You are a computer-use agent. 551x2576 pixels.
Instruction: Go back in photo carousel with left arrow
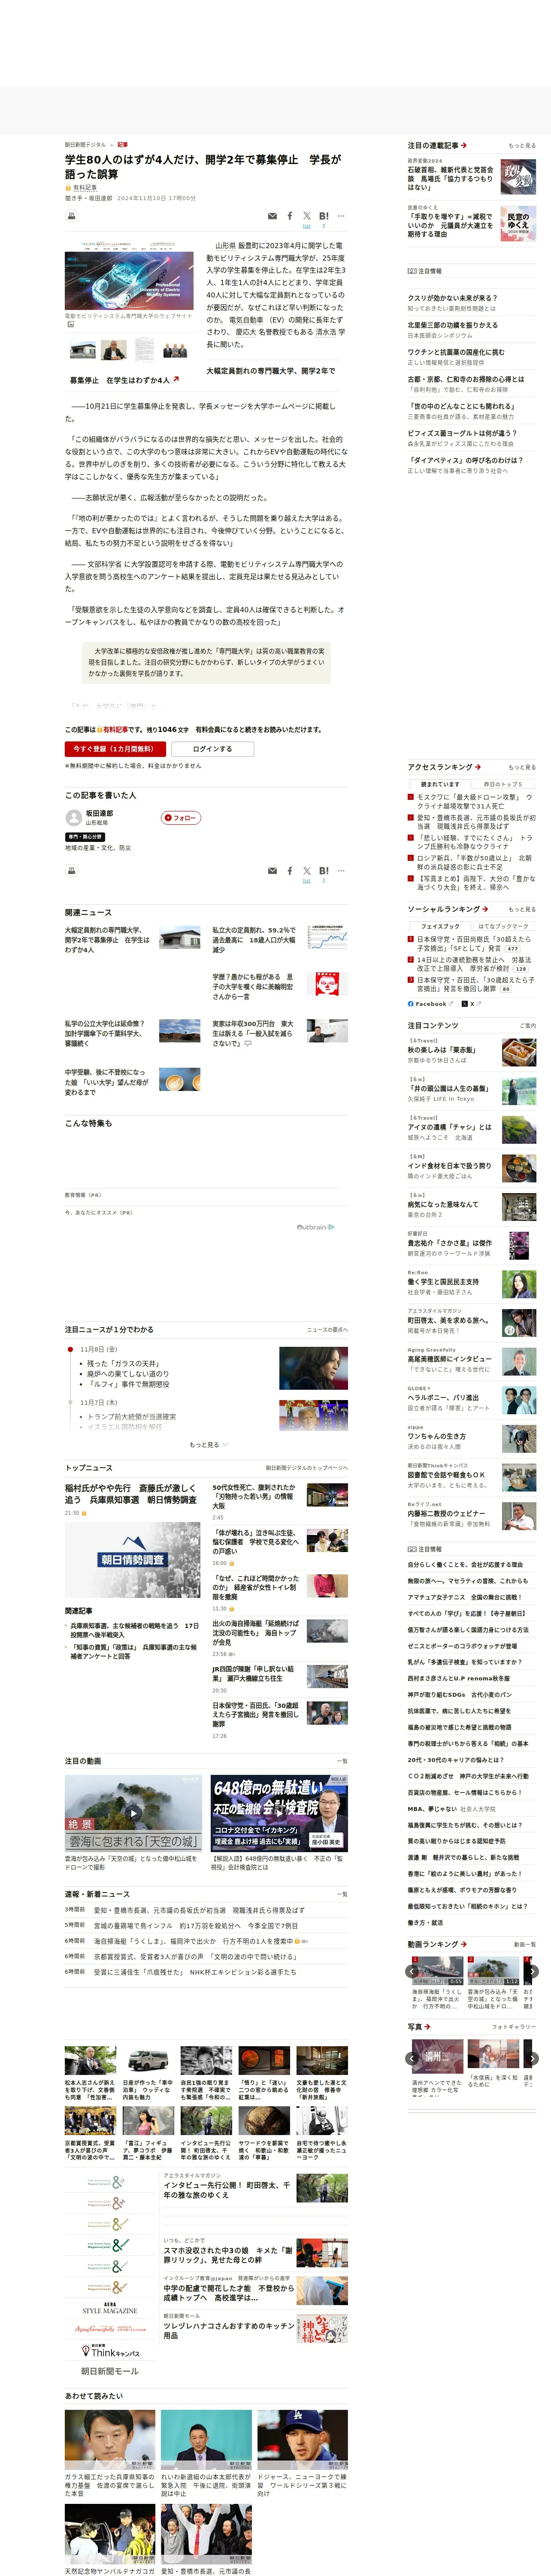pos(412,2058)
